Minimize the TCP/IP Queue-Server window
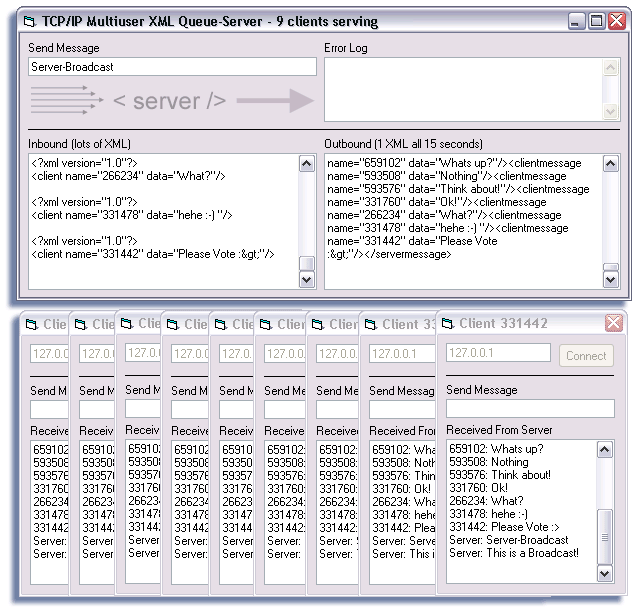This screenshot has height=616, width=636. pyautogui.click(x=577, y=21)
